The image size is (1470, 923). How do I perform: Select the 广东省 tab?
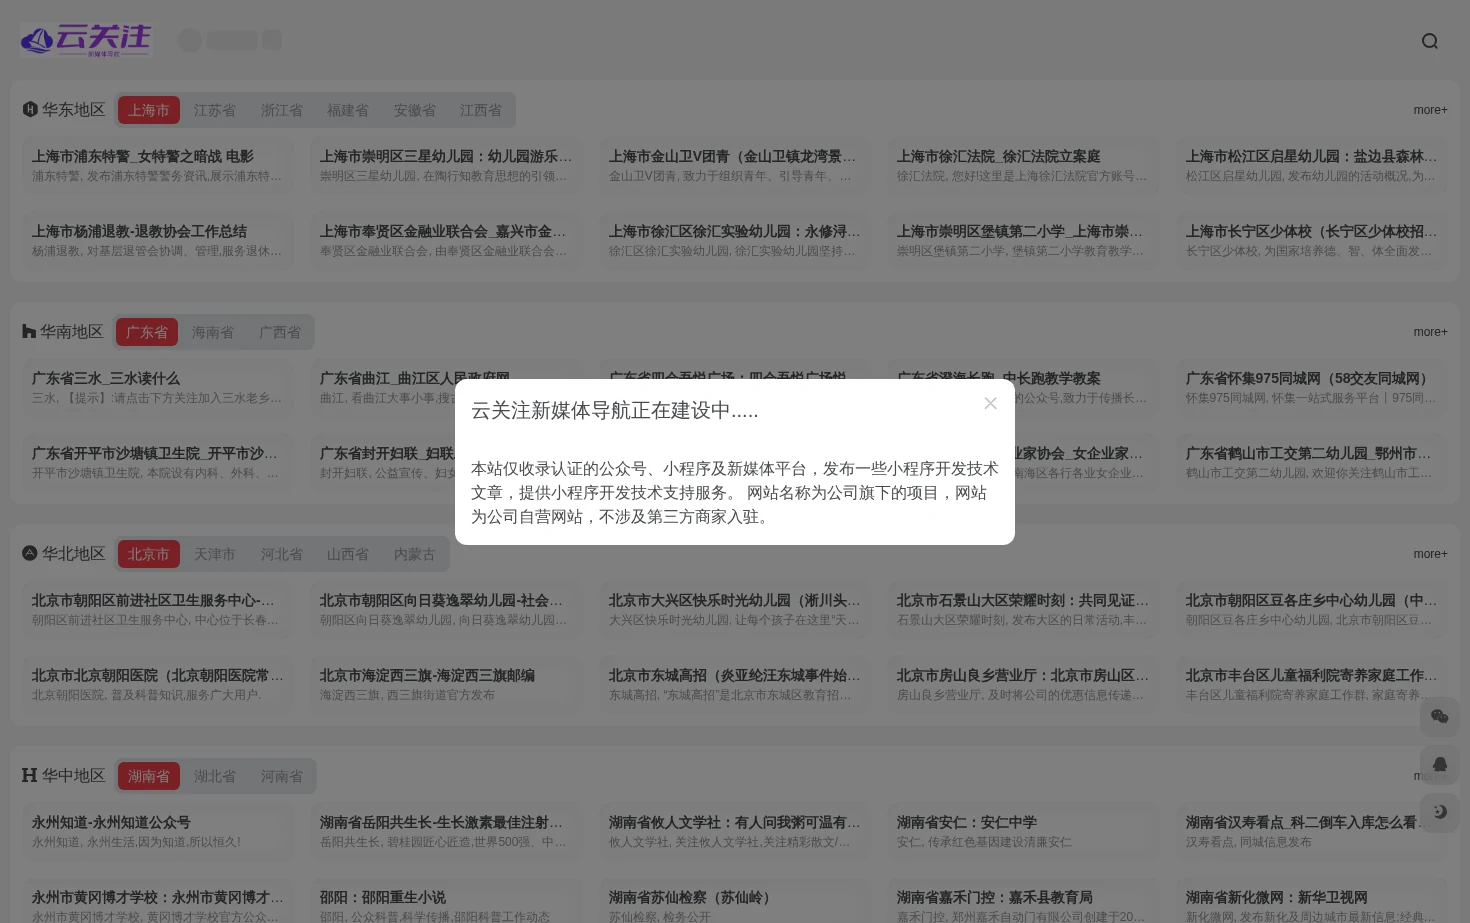click(147, 332)
